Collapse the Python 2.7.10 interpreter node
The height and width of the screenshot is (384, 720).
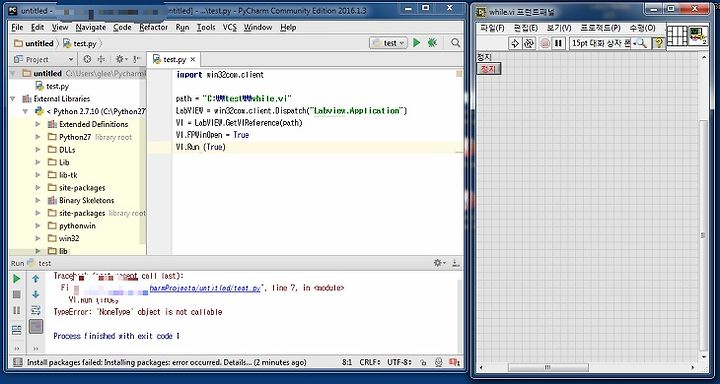[x=26, y=112]
